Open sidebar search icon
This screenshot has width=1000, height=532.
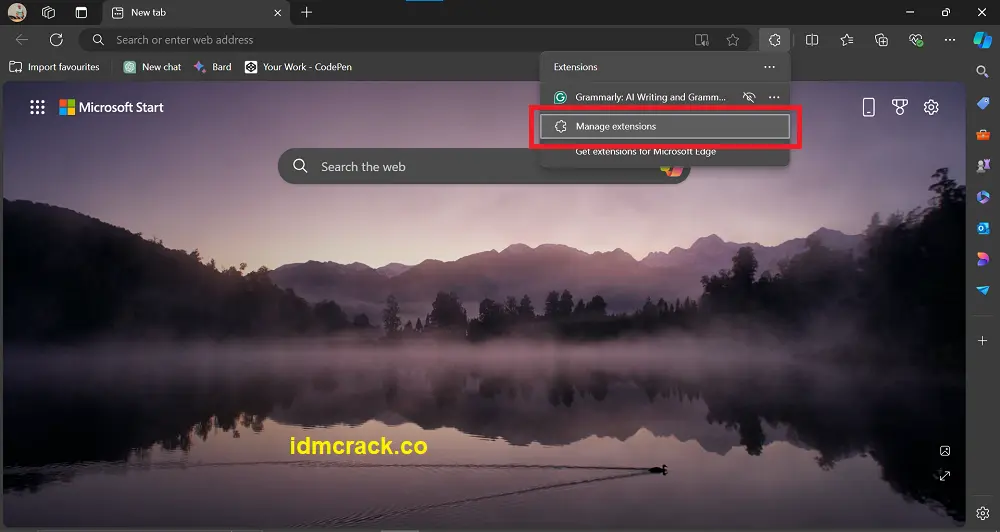pyautogui.click(x=982, y=71)
